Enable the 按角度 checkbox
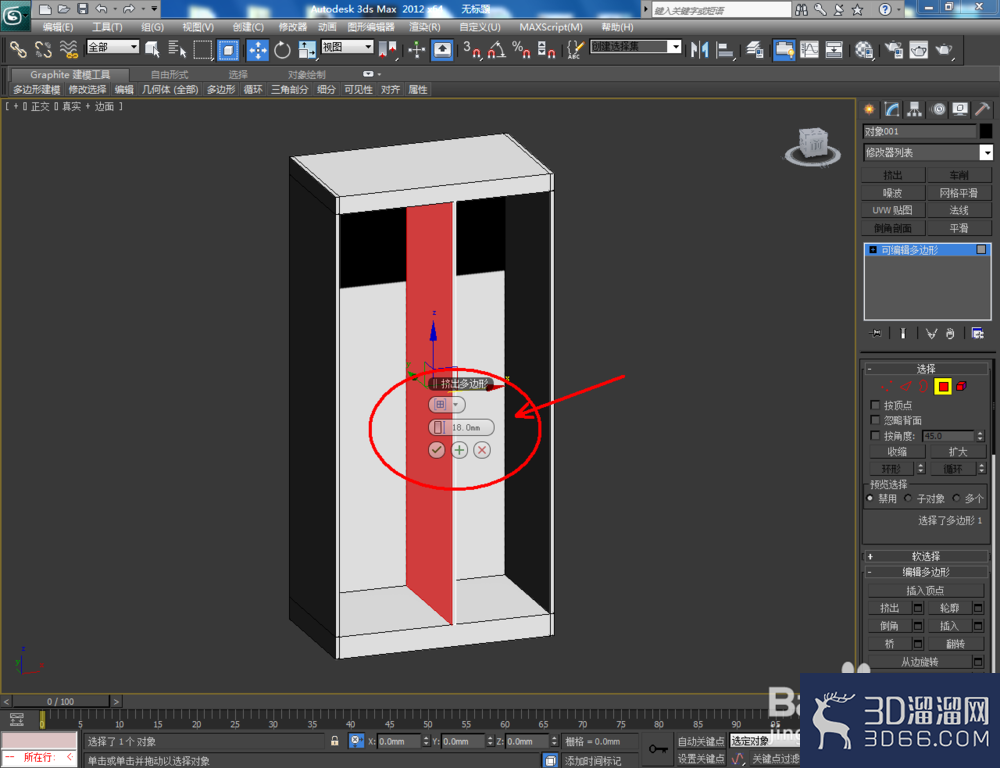Image resolution: width=1000 pixels, height=768 pixels. [x=875, y=436]
